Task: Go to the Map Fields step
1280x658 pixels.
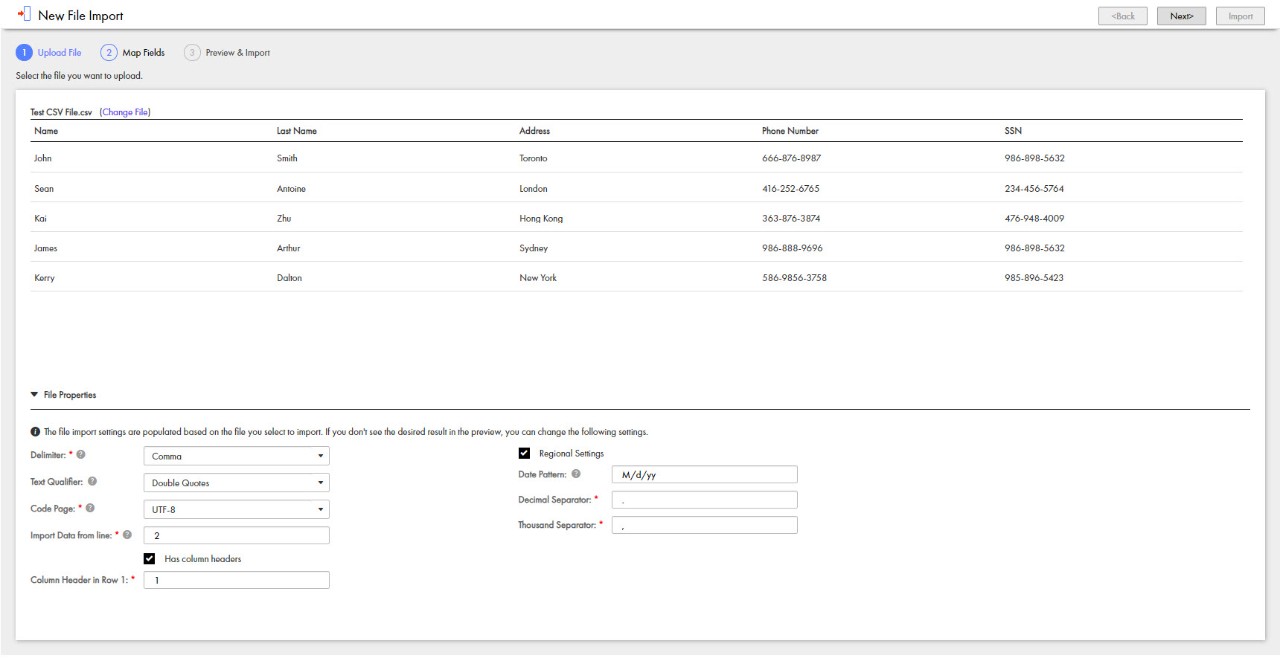Action: pos(133,52)
